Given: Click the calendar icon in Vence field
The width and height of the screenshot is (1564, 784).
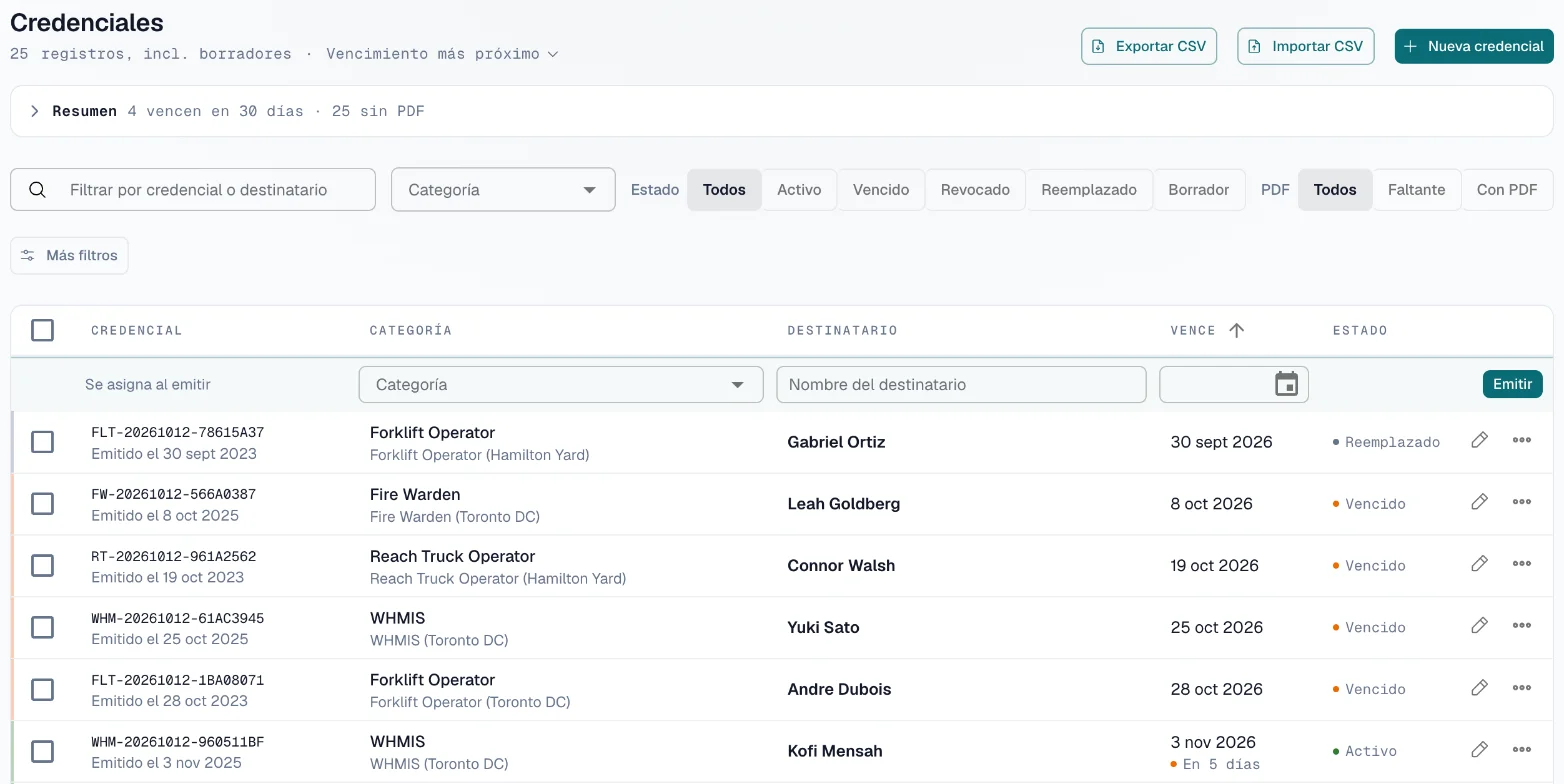Looking at the screenshot, I should (1286, 384).
